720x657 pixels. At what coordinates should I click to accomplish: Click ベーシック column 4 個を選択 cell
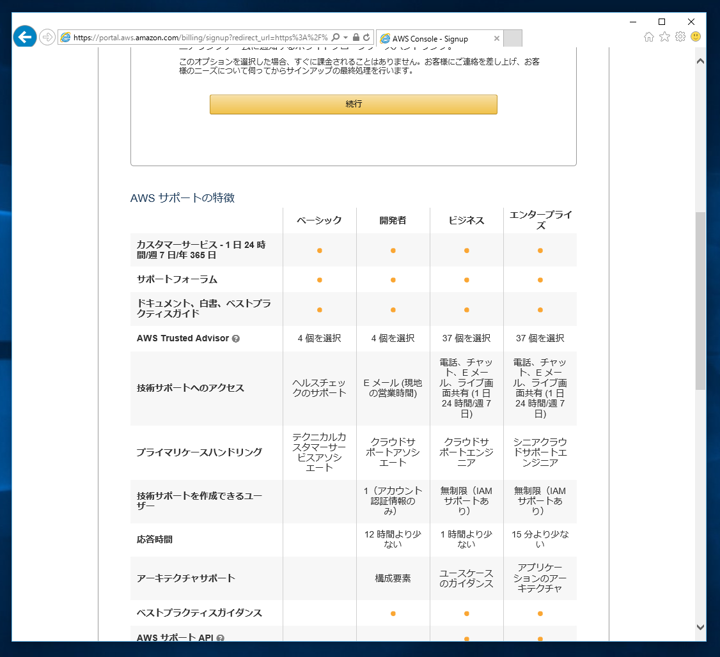(319, 338)
